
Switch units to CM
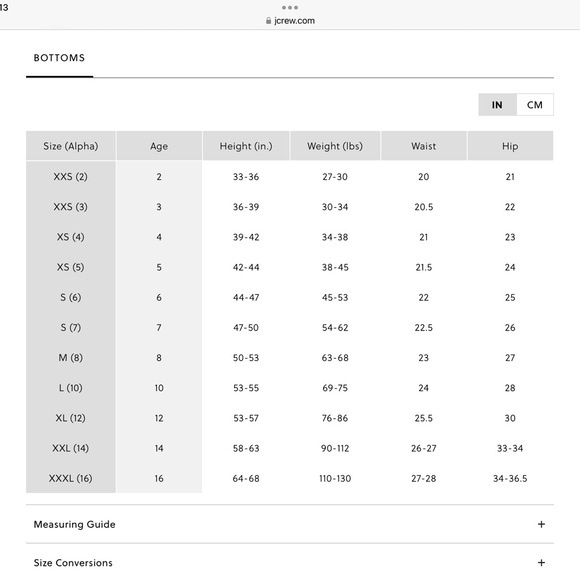[535, 105]
